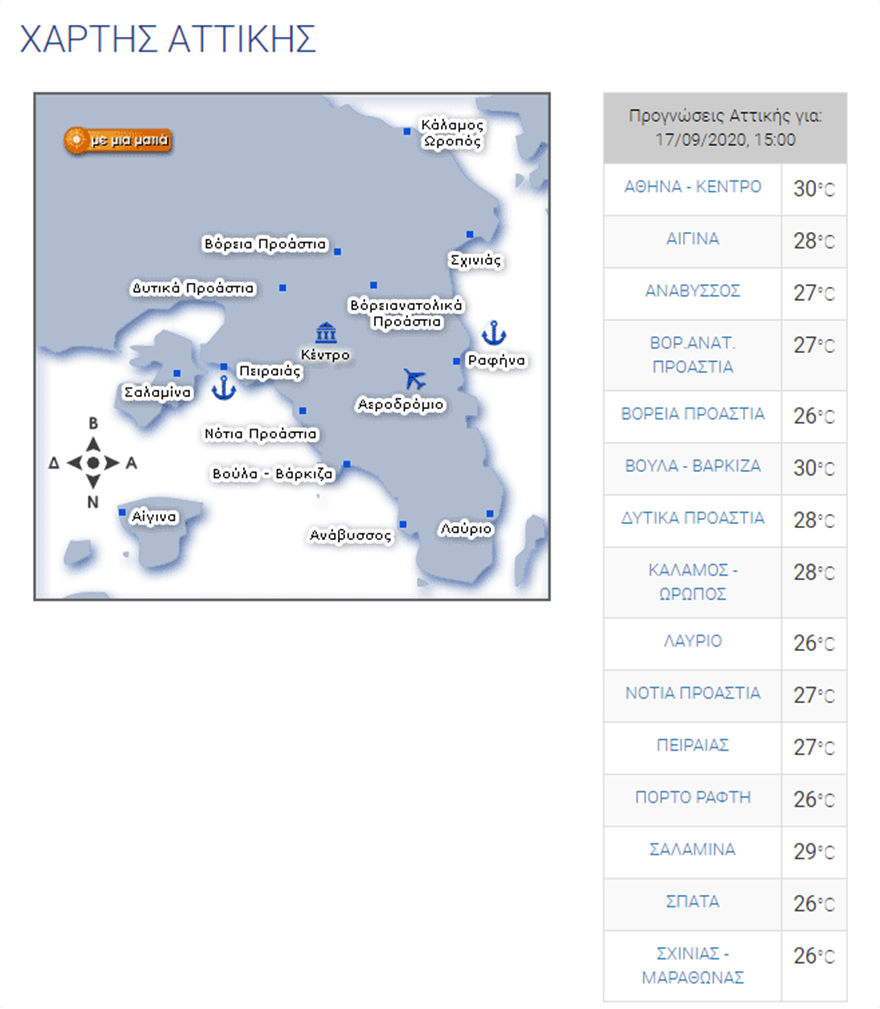The height and width of the screenshot is (1009, 880).
Task: Click the anchor icon near Πειραιάς
Action: tap(223, 388)
